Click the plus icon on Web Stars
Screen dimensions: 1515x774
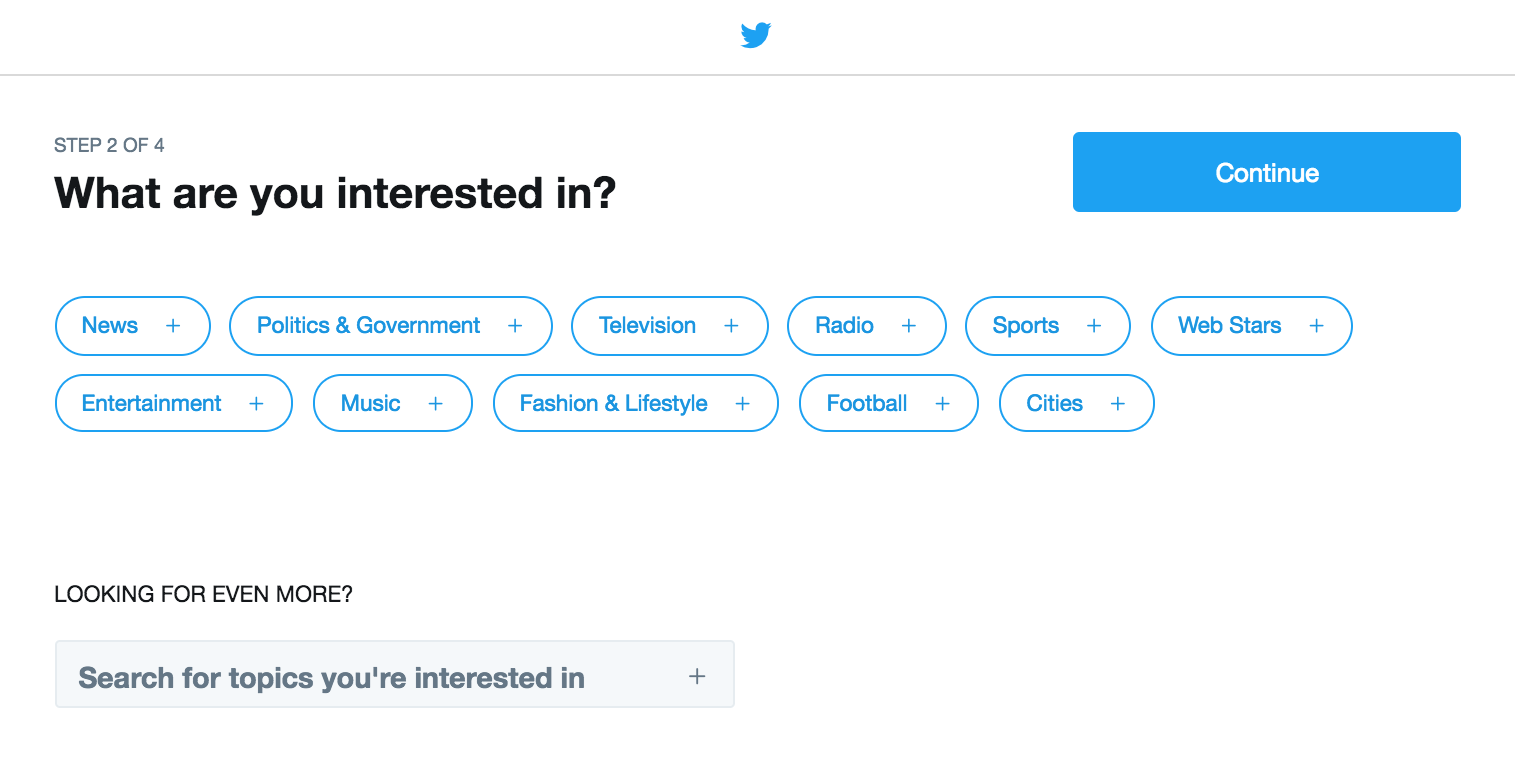(x=1316, y=326)
